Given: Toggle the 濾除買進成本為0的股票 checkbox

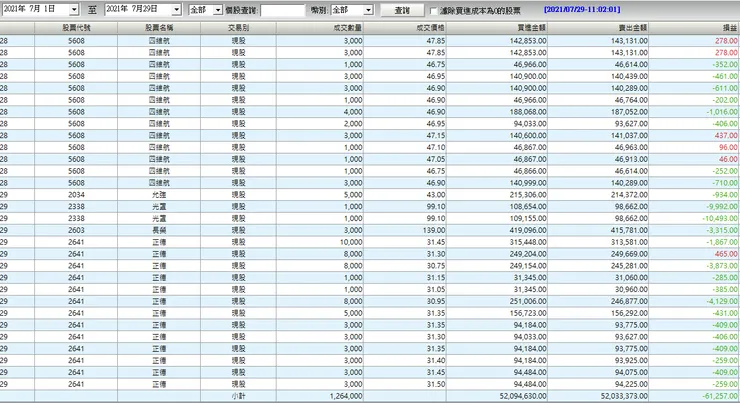Looking at the screenshot, I should (x=434, y=10).
